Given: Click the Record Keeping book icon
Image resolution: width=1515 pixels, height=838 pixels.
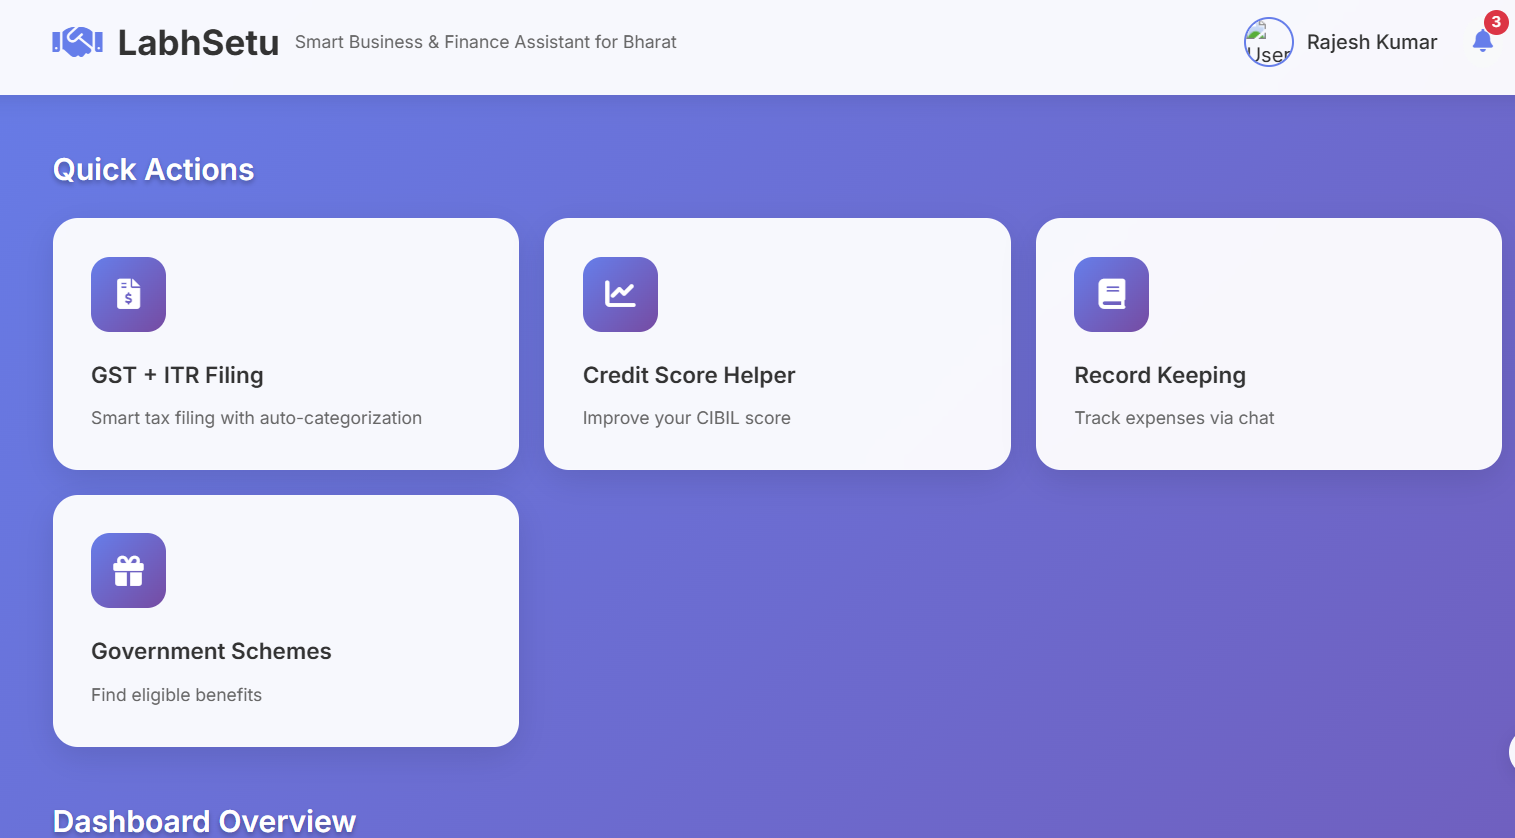Looking at the screenshot, I should tap(1111, 294).
